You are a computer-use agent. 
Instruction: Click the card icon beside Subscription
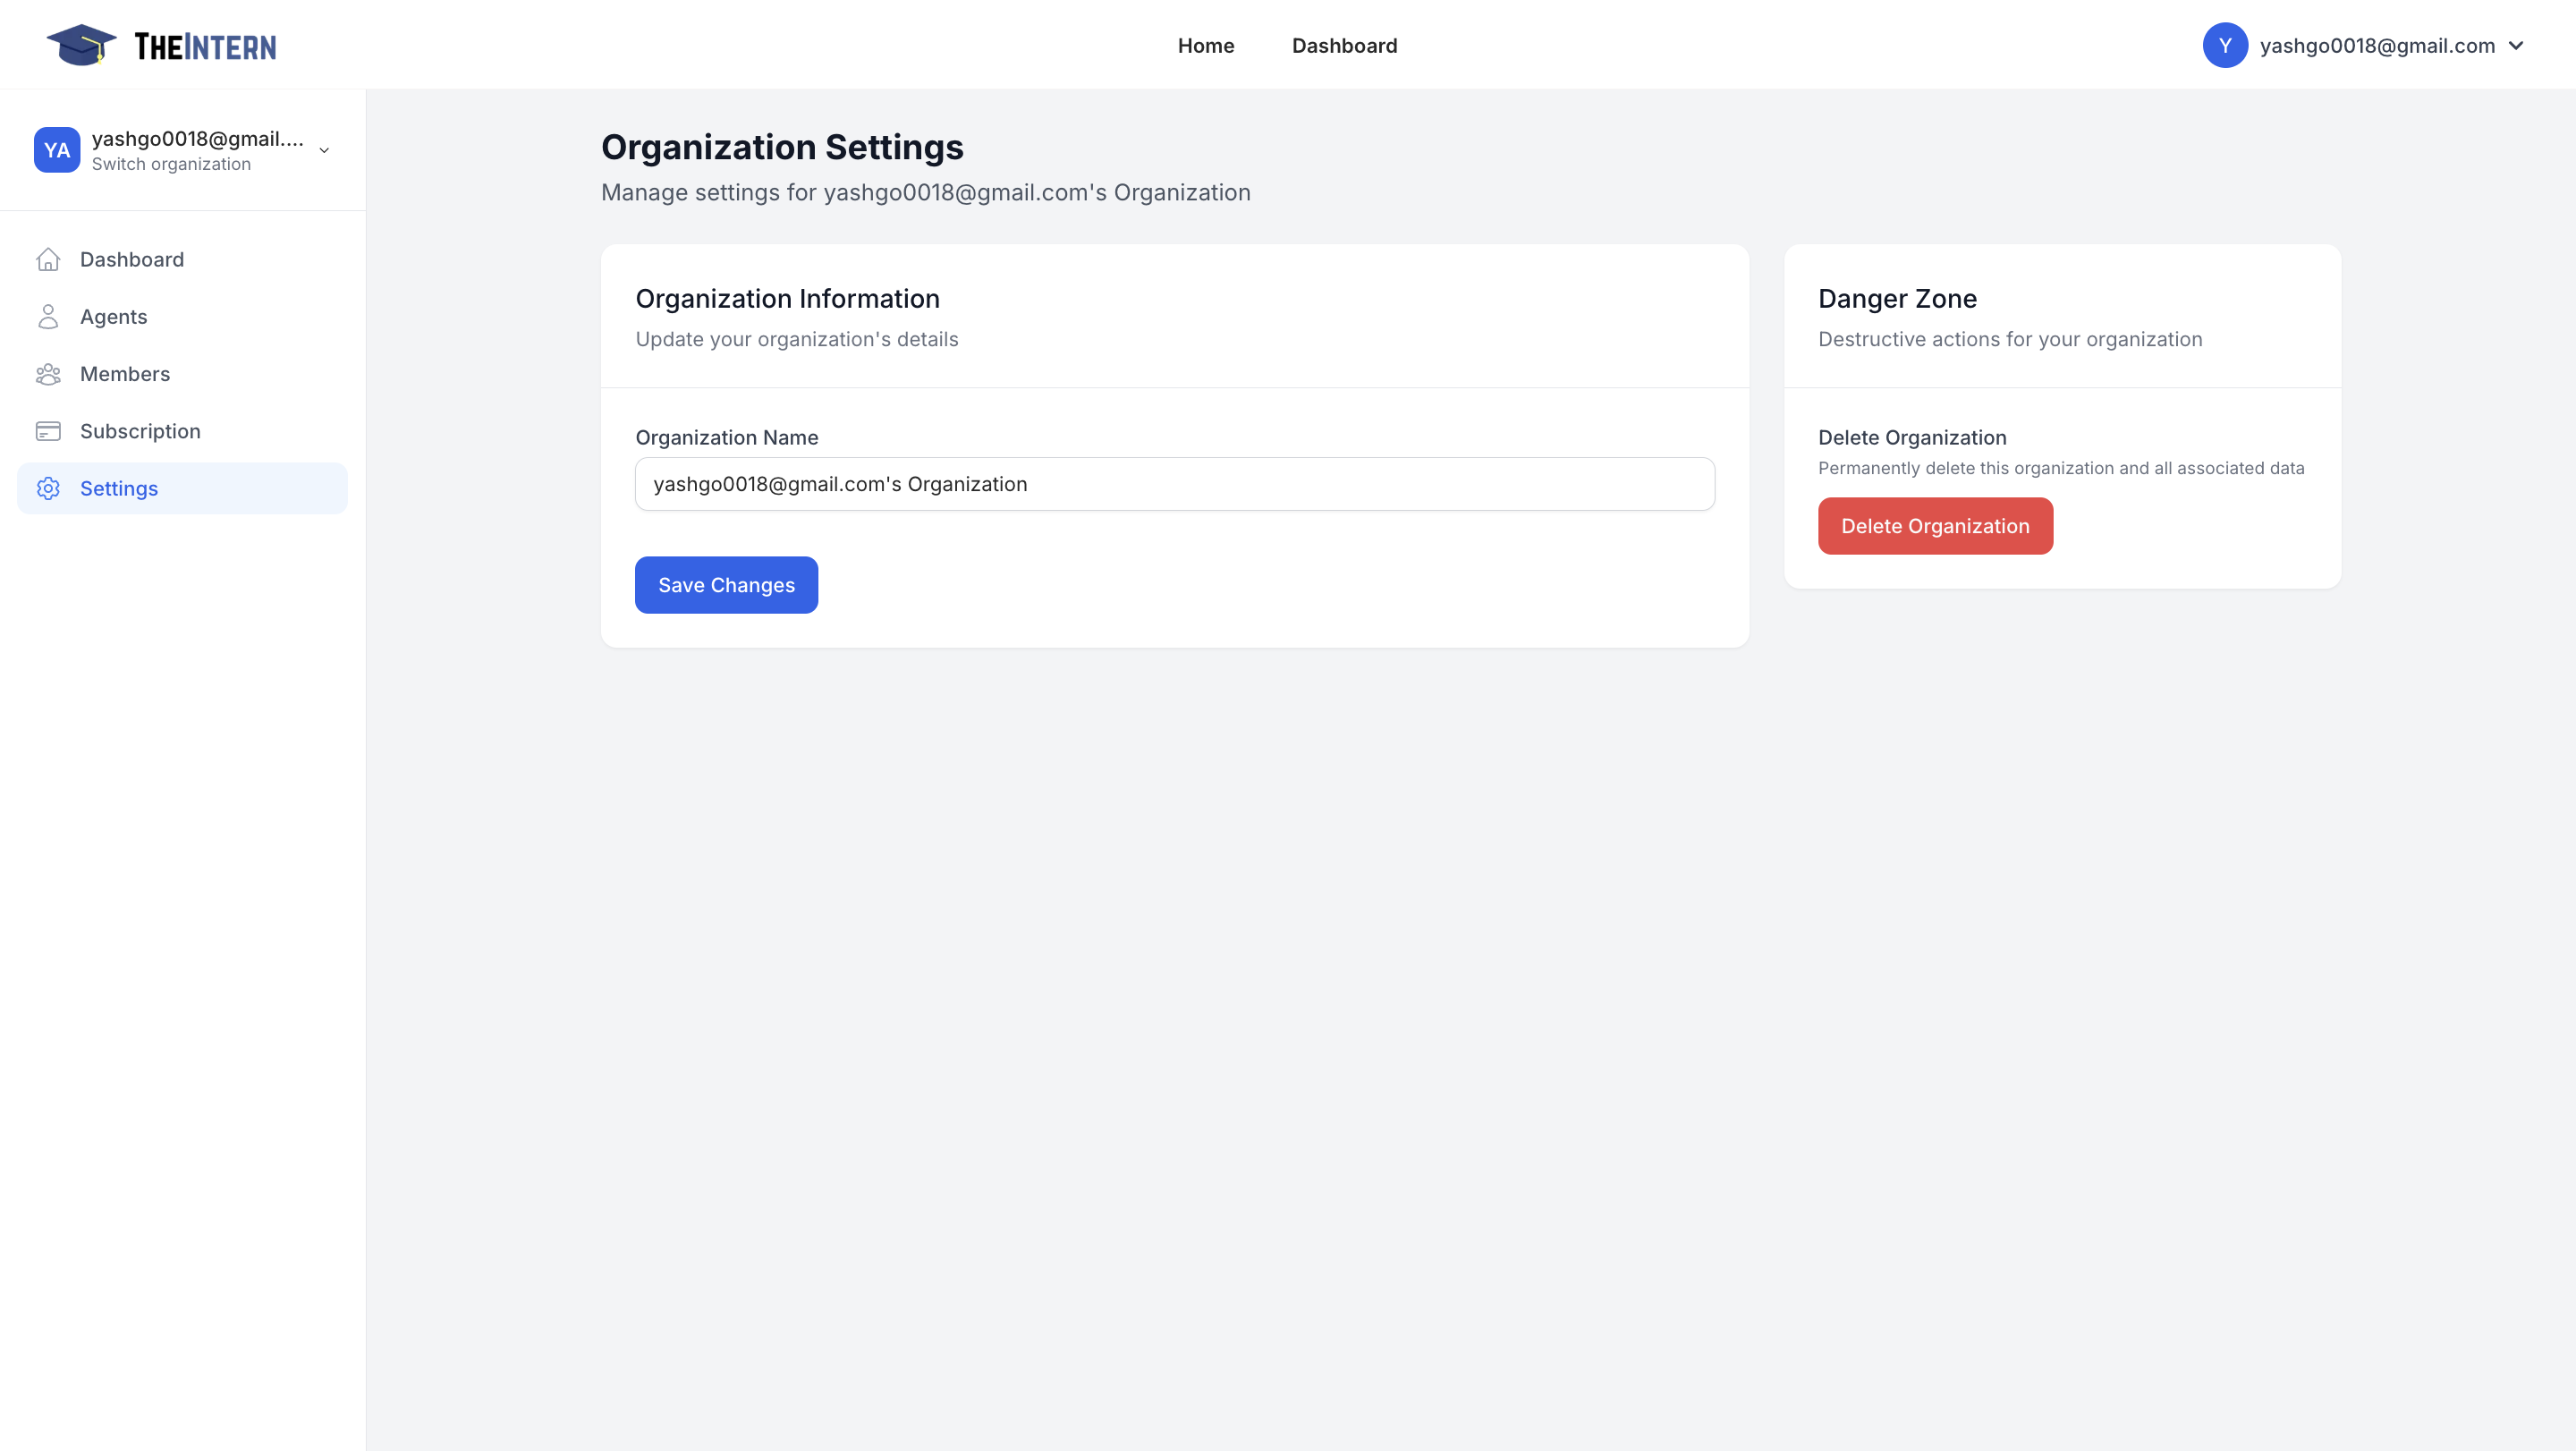[49, 430]
